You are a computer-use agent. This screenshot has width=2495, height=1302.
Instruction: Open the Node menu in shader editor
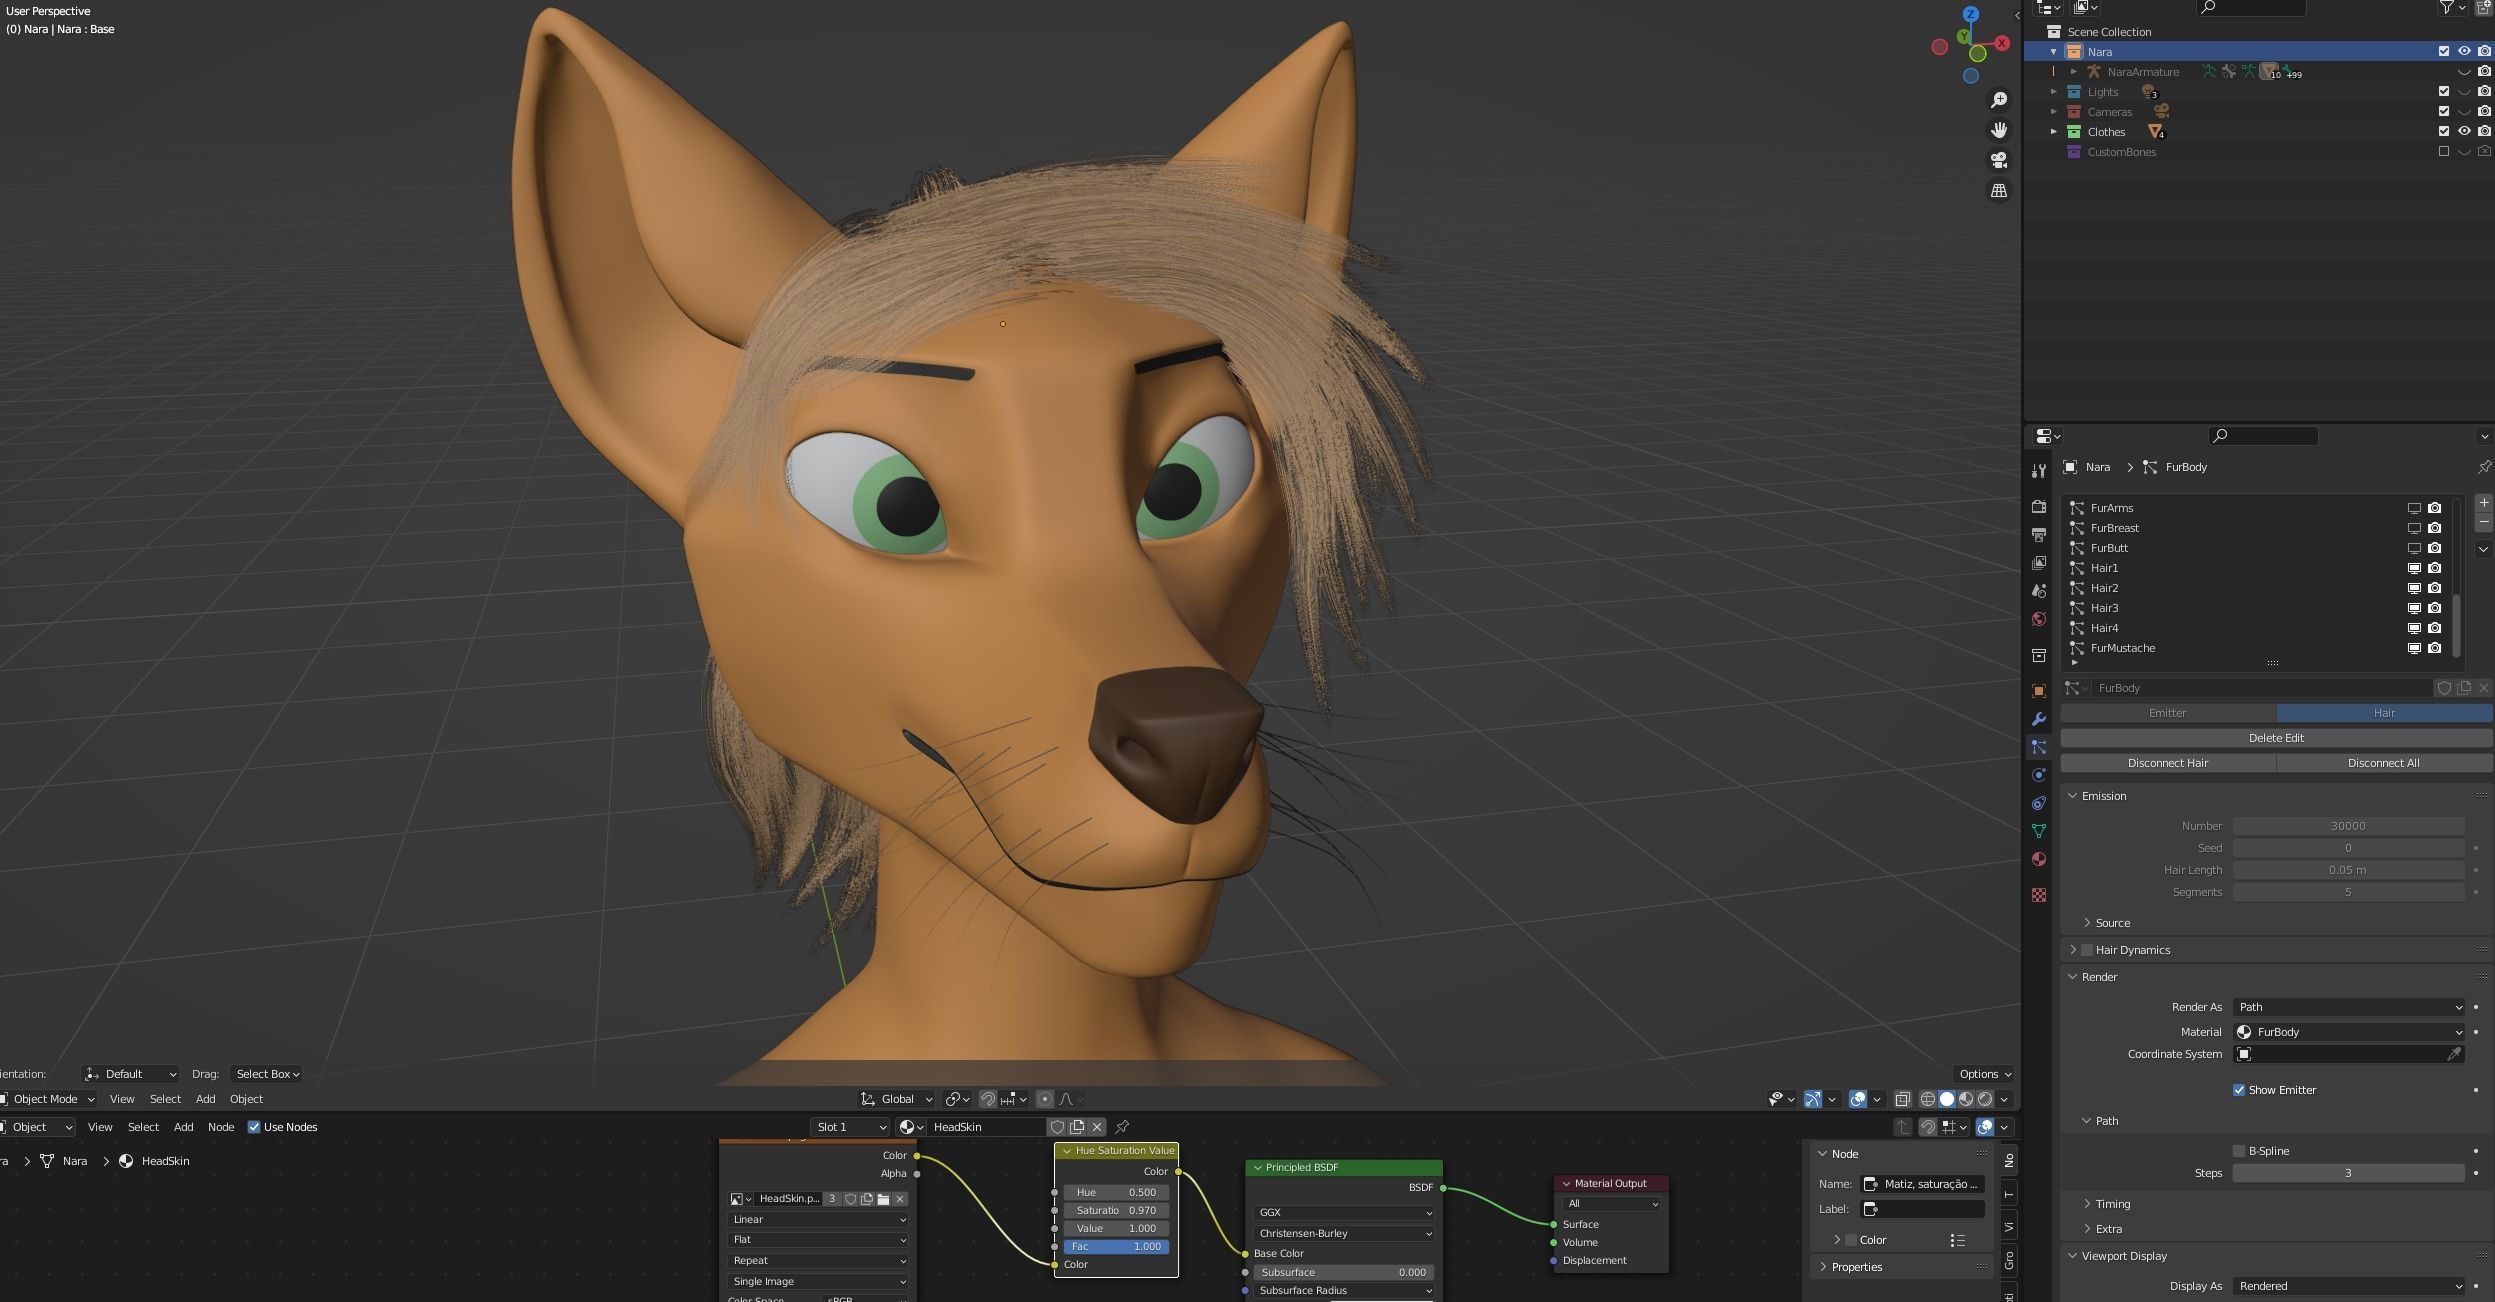tap(221, 1127)
